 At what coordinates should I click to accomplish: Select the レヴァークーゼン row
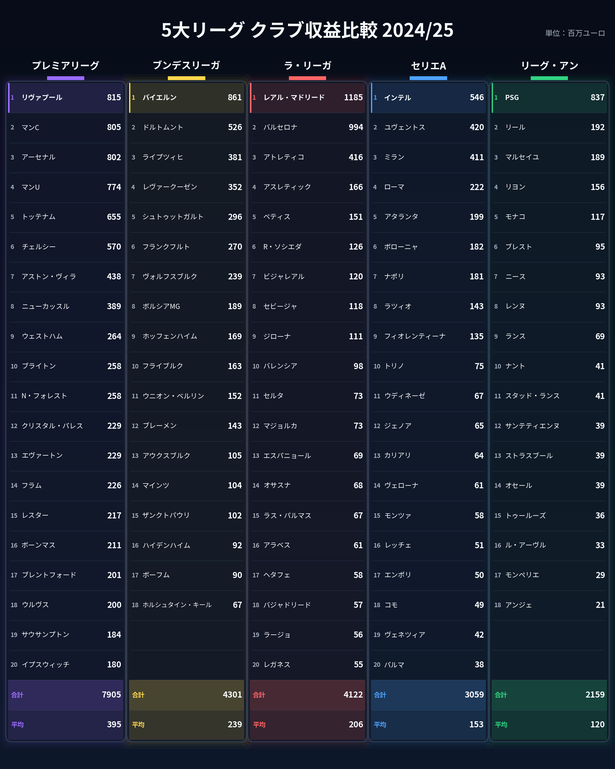point(186,187)
